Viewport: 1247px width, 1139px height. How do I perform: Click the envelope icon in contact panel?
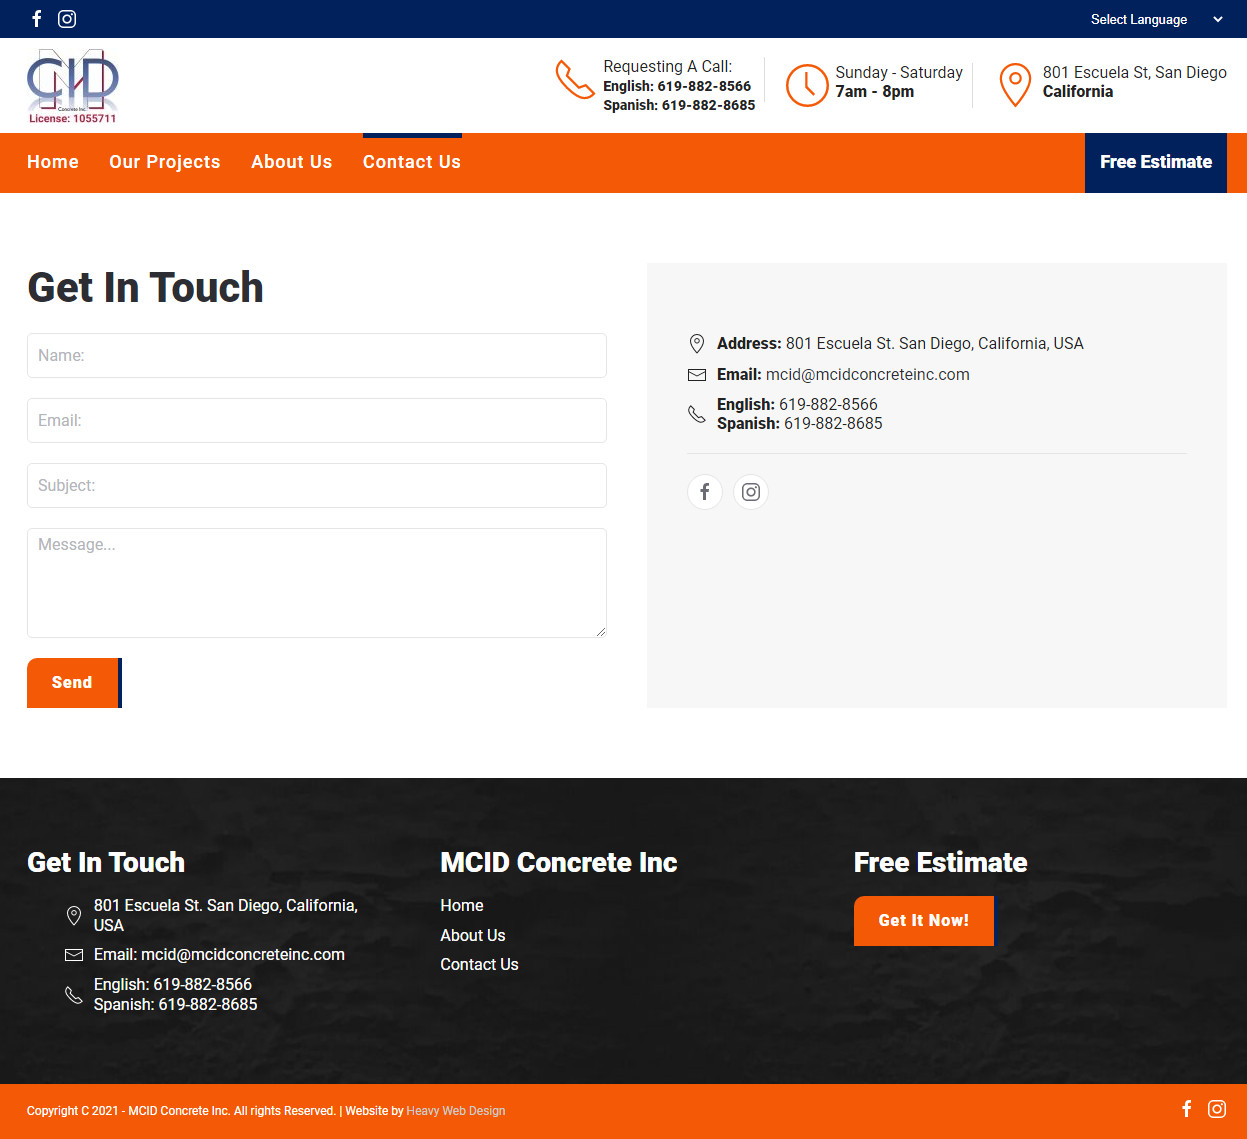(x=697, y=375)
